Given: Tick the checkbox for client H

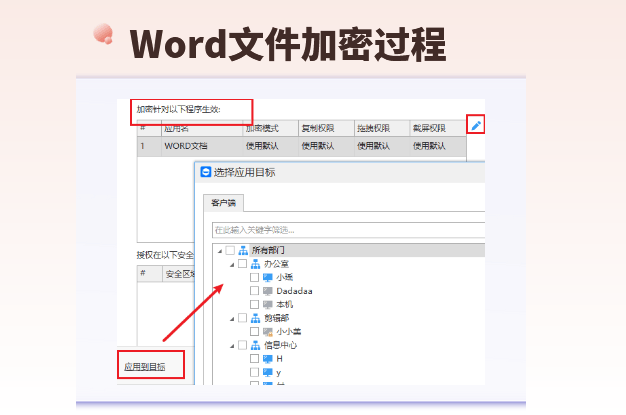Looking at the screenshot, I should tap(254, 359).
